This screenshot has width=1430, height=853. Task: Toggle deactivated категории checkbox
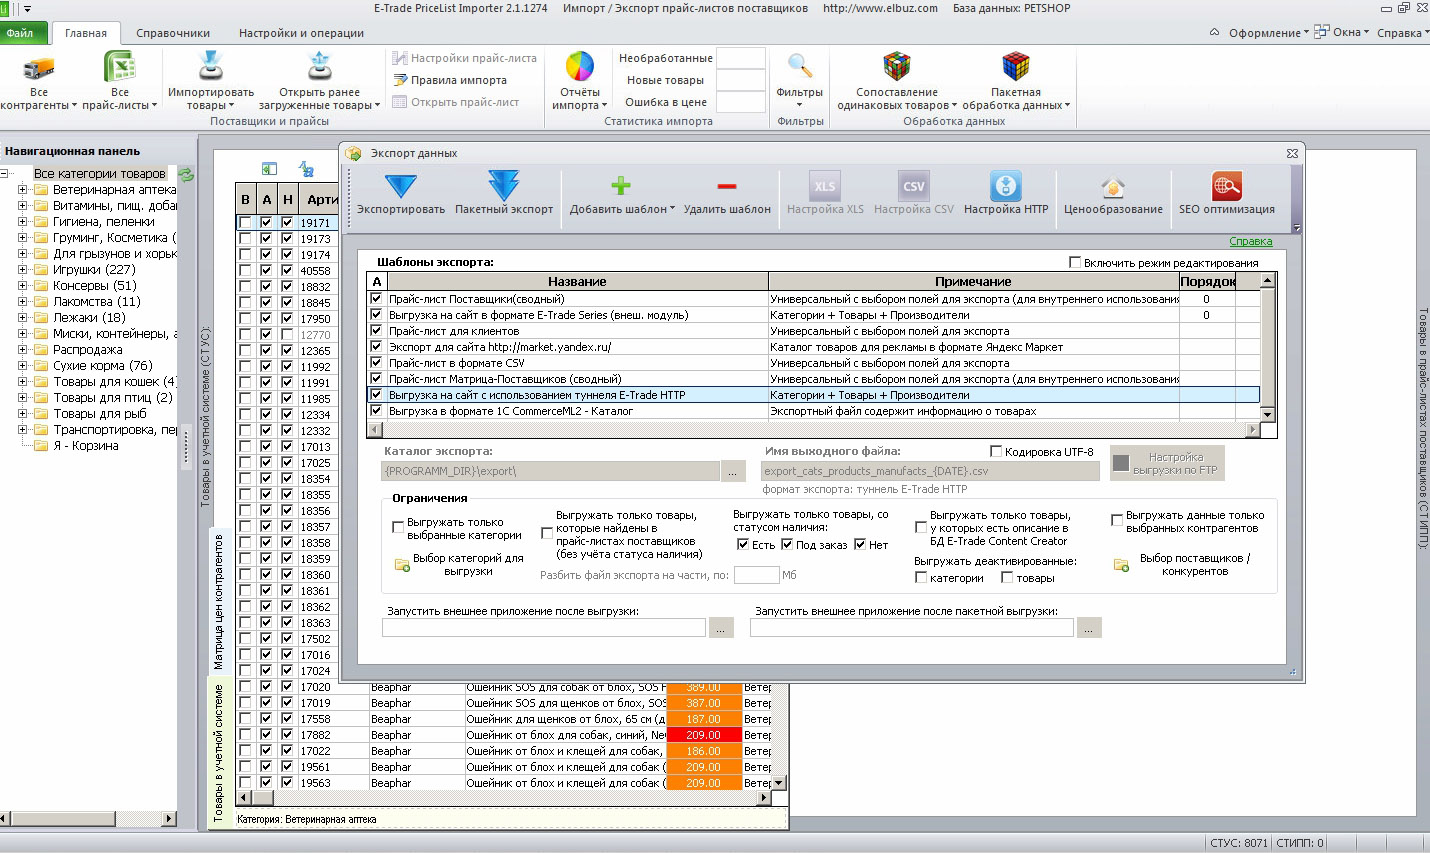click(x=921, y=578)
